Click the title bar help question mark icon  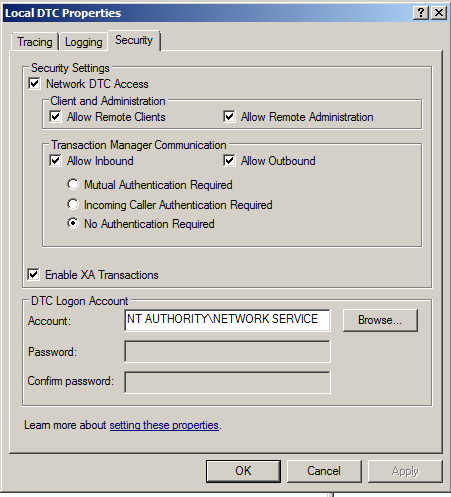pyautogui.click(x=421, y=13)
